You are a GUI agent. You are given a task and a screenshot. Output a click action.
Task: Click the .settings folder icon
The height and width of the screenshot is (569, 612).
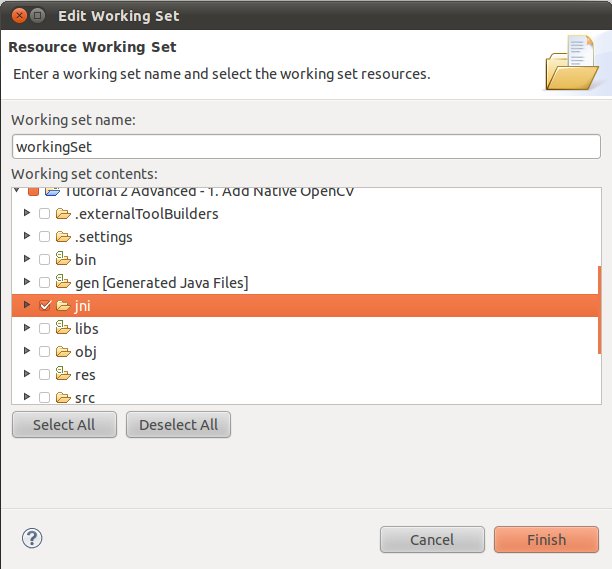[63, 237]
